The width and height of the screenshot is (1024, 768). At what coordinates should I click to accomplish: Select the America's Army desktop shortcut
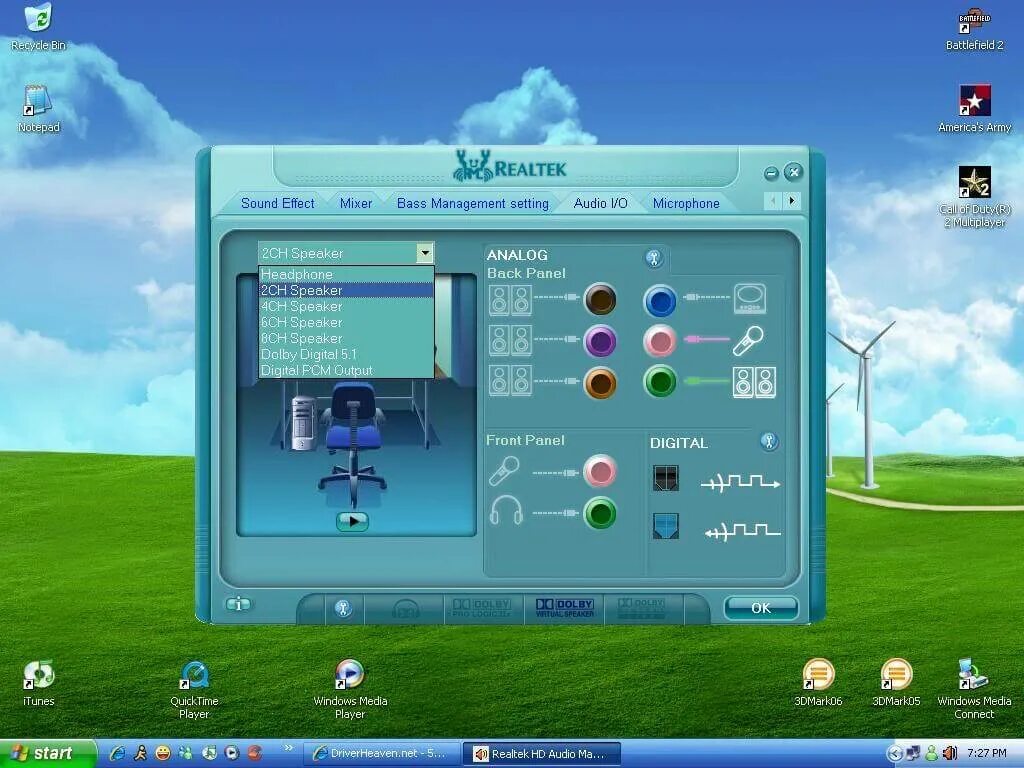[x=974, y=109]
